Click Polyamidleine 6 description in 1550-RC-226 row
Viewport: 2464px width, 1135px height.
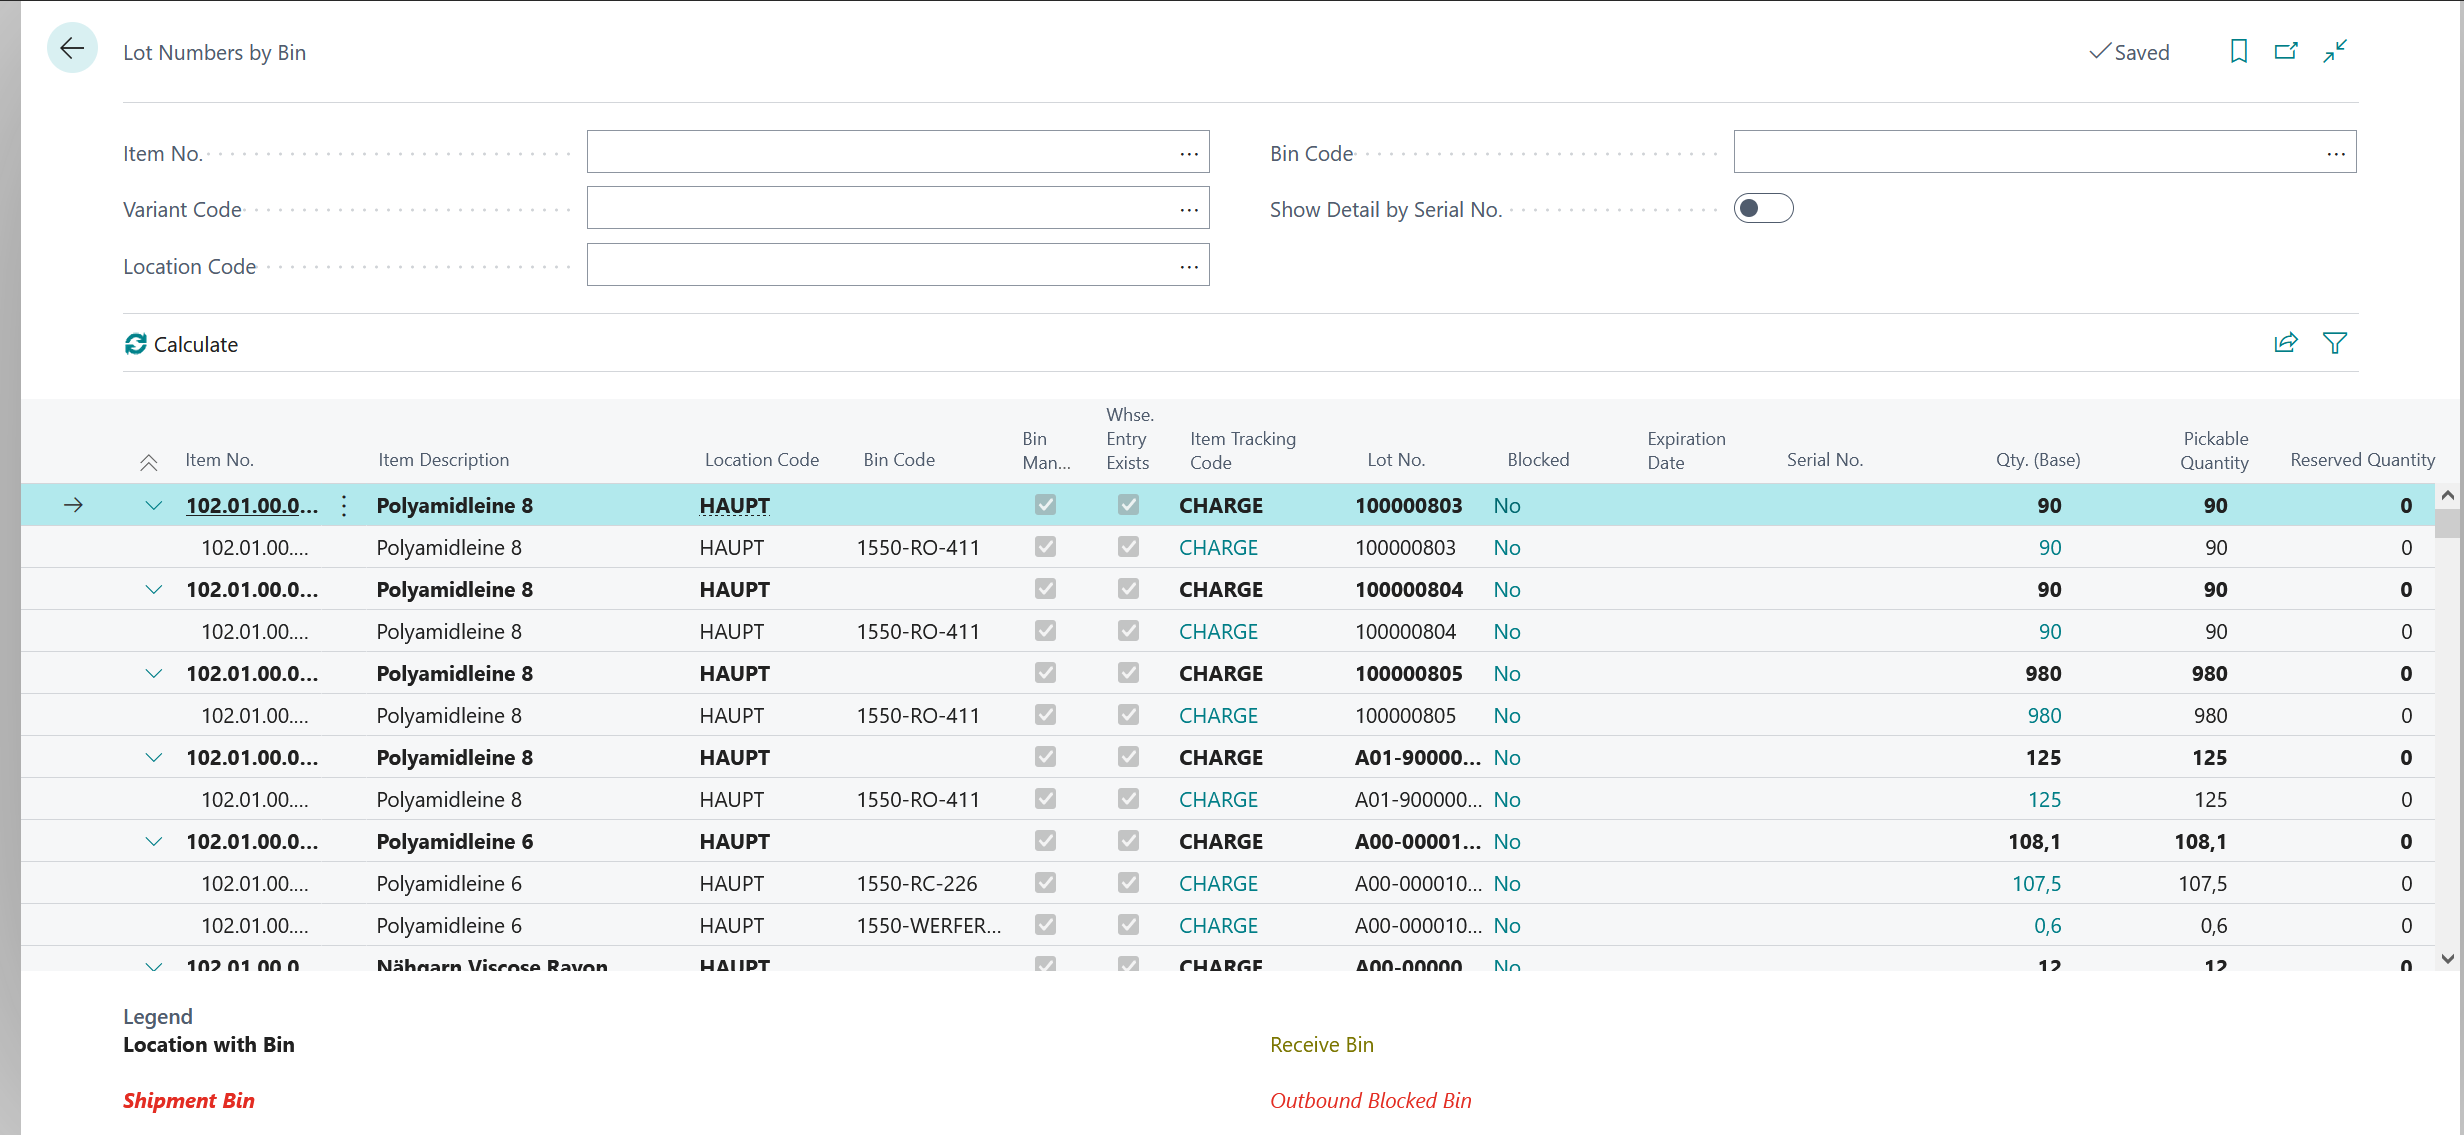[x=449, y=884]
